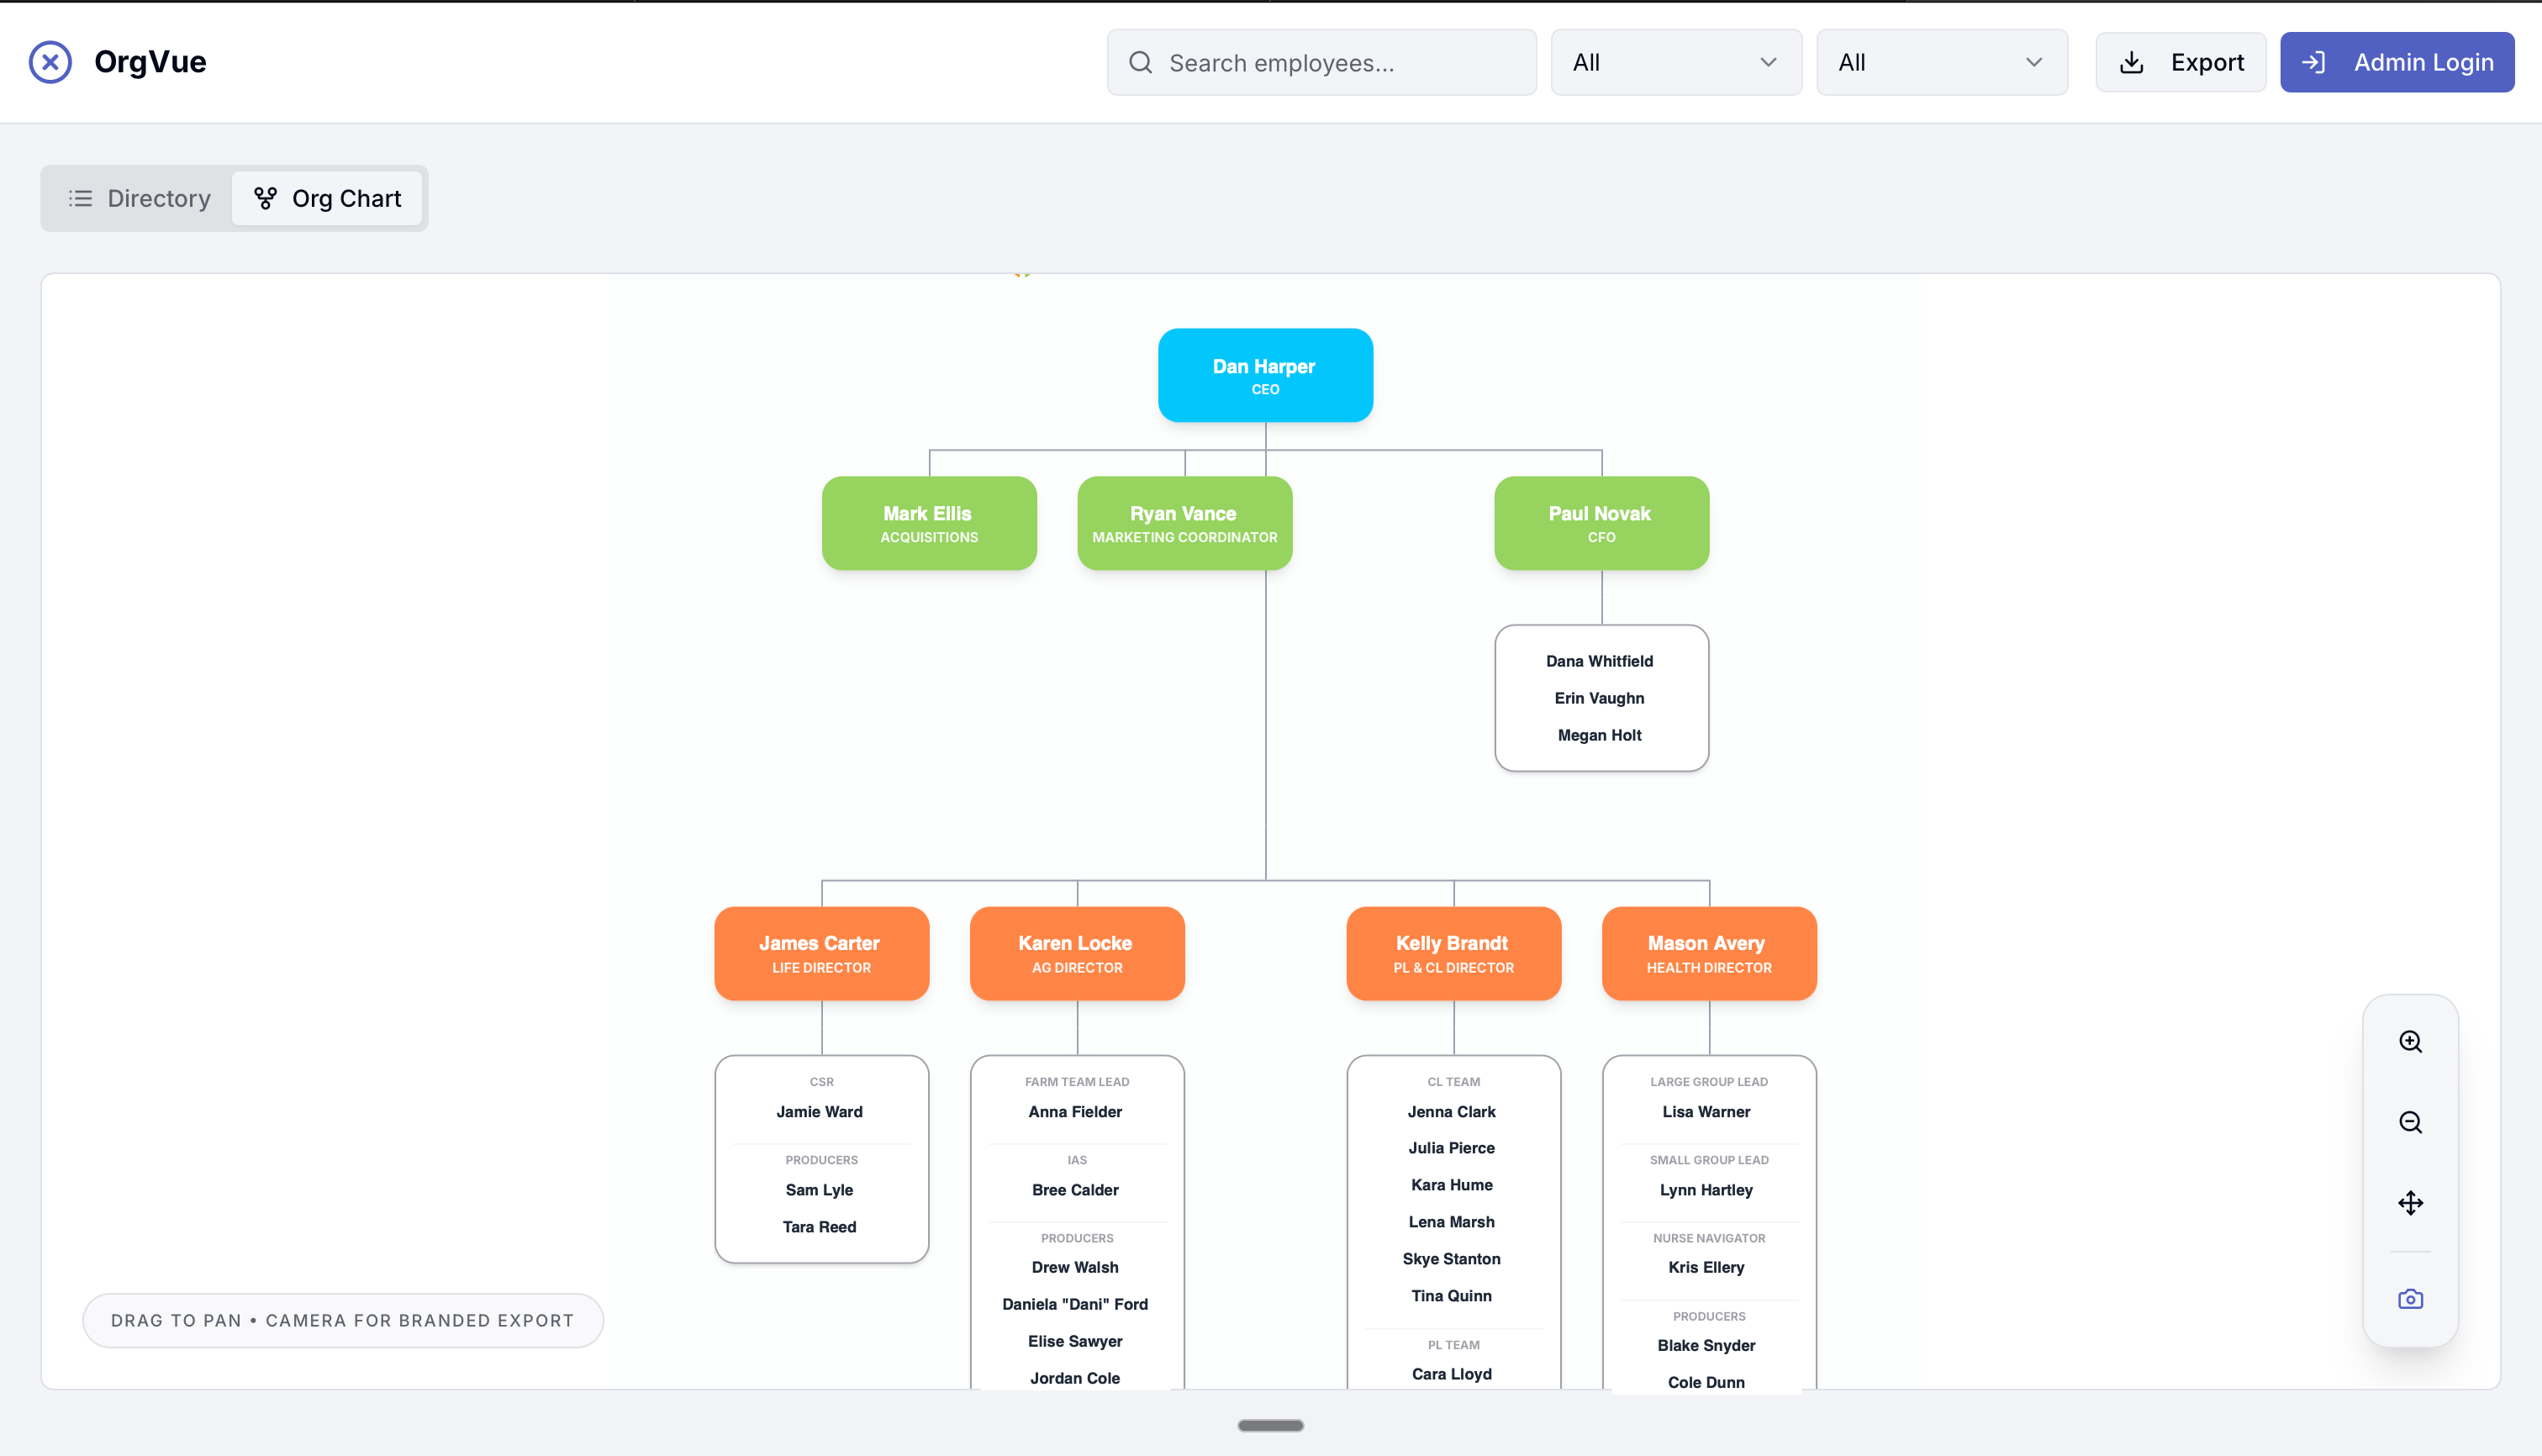Click Elise Sawyer in AG producers
The image size is (2542, 1456).
1075,1341
